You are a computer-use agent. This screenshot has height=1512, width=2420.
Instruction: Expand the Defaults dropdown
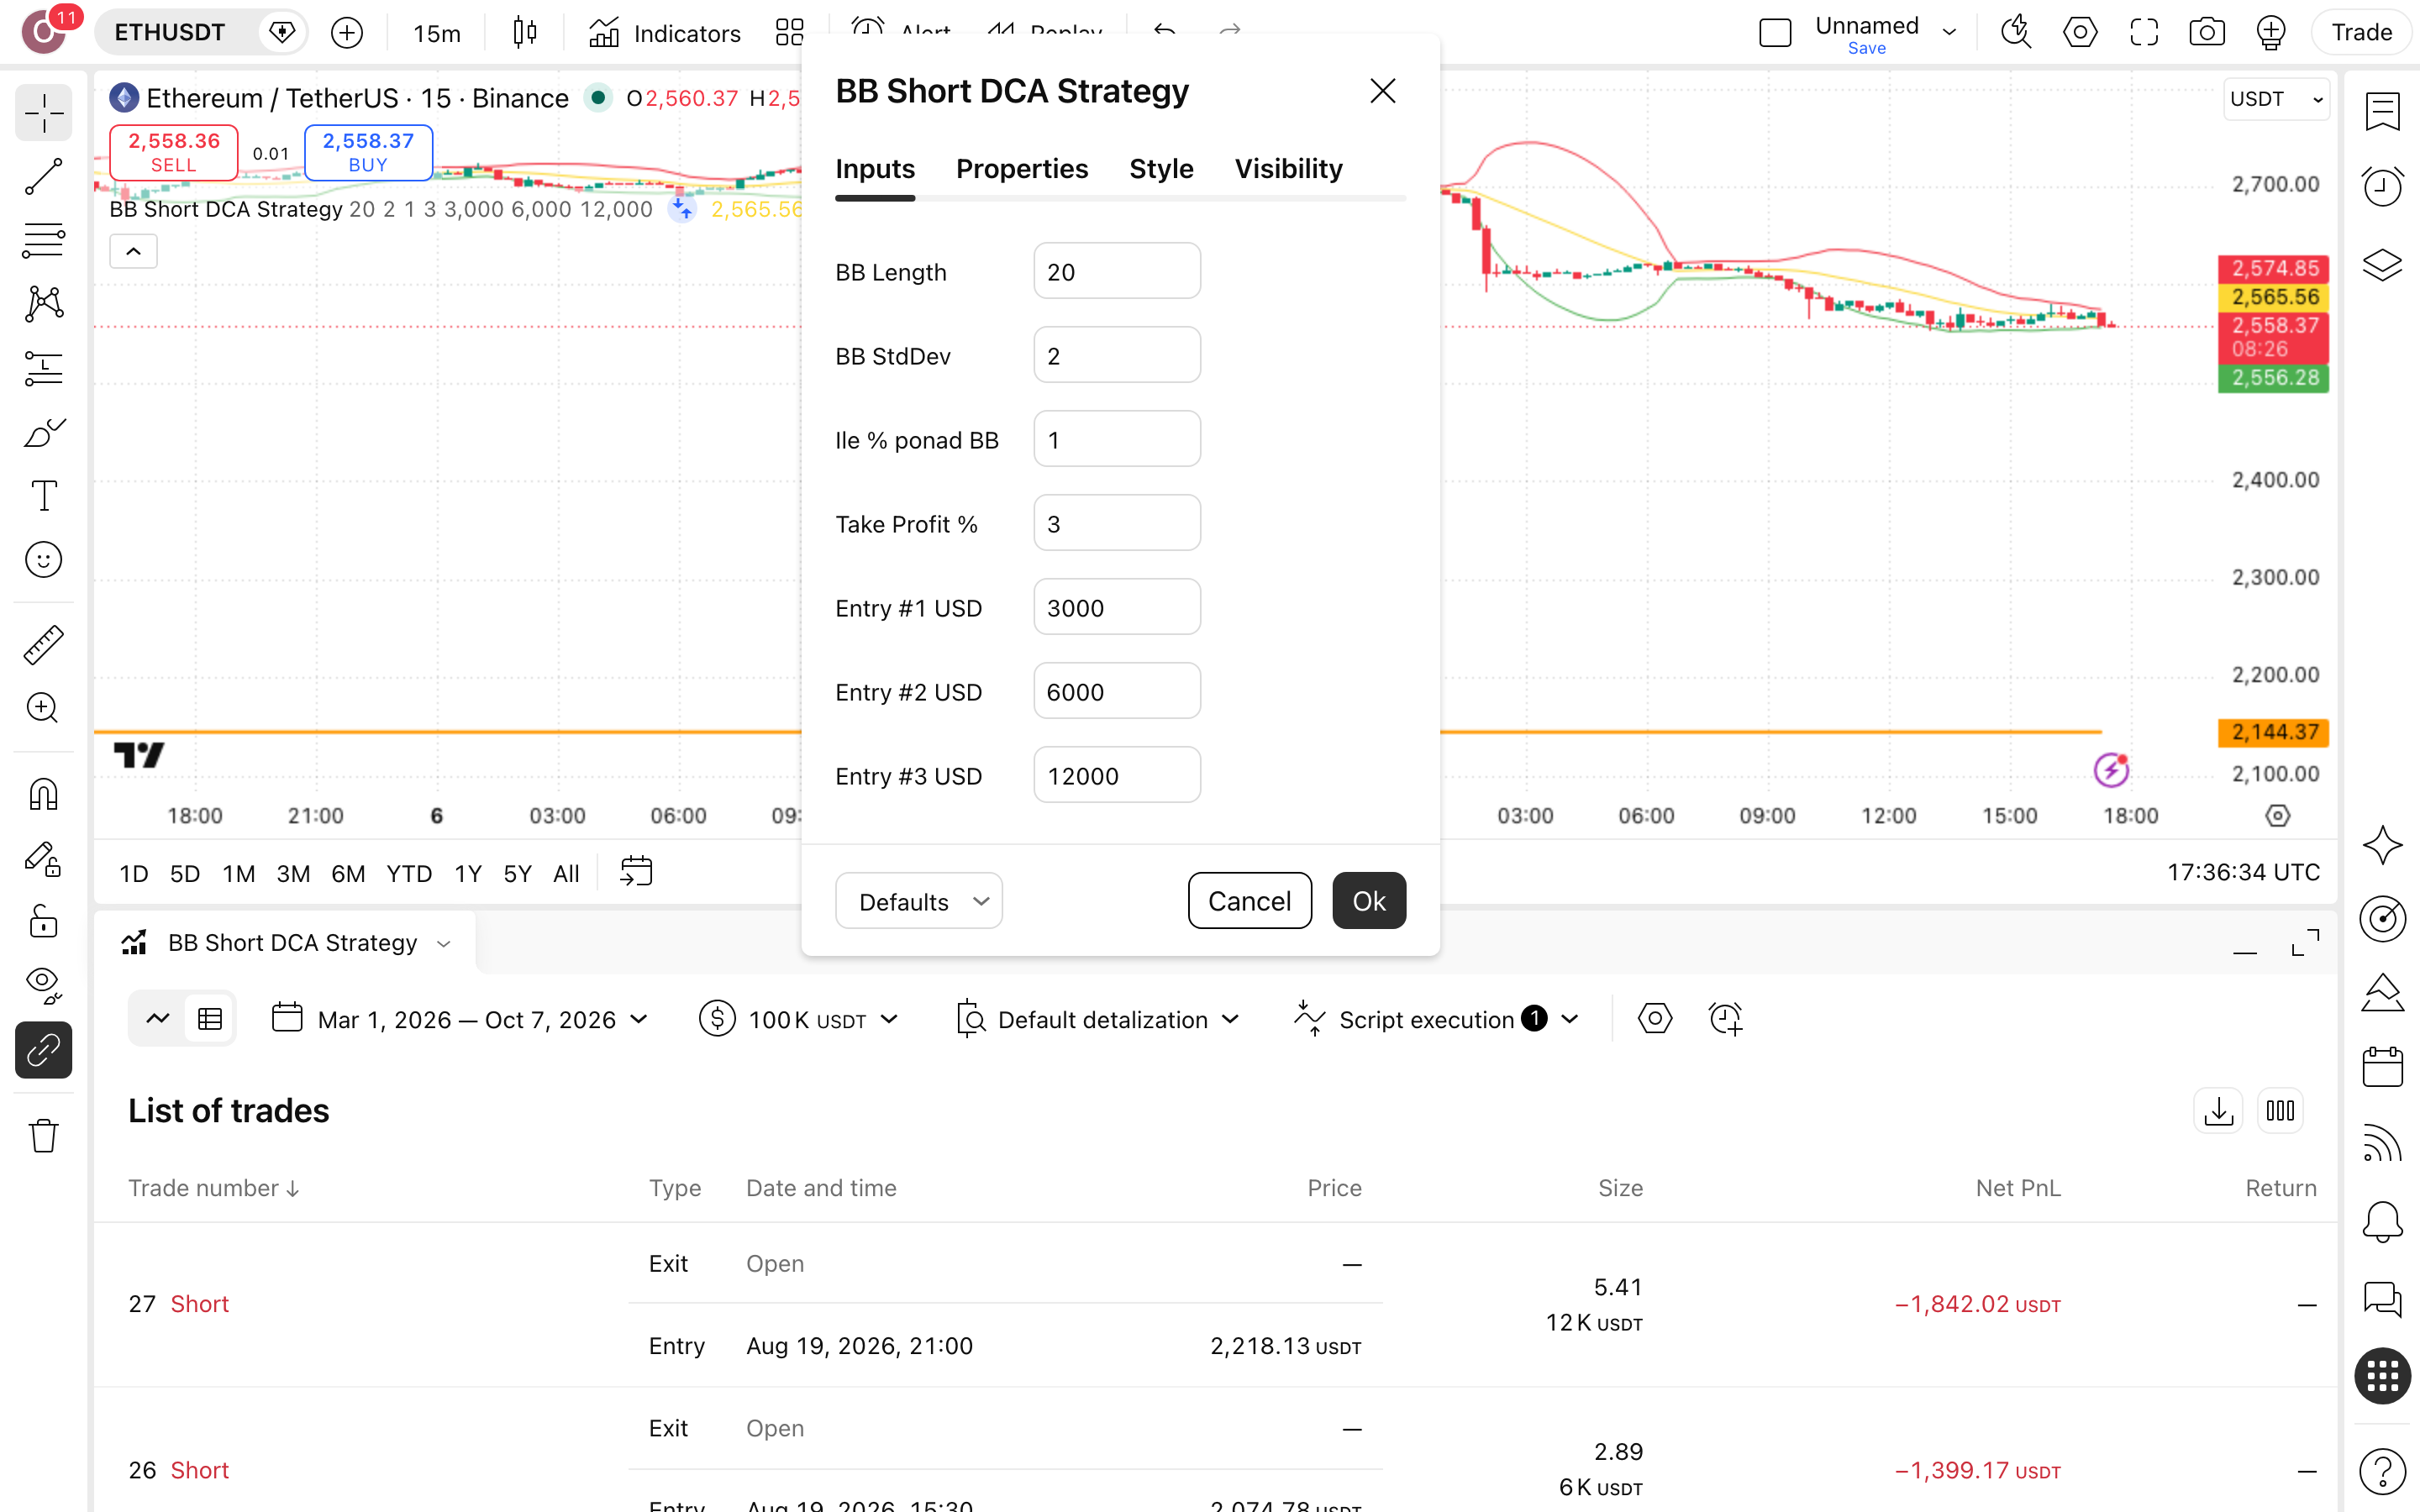(x=919, y=901)
